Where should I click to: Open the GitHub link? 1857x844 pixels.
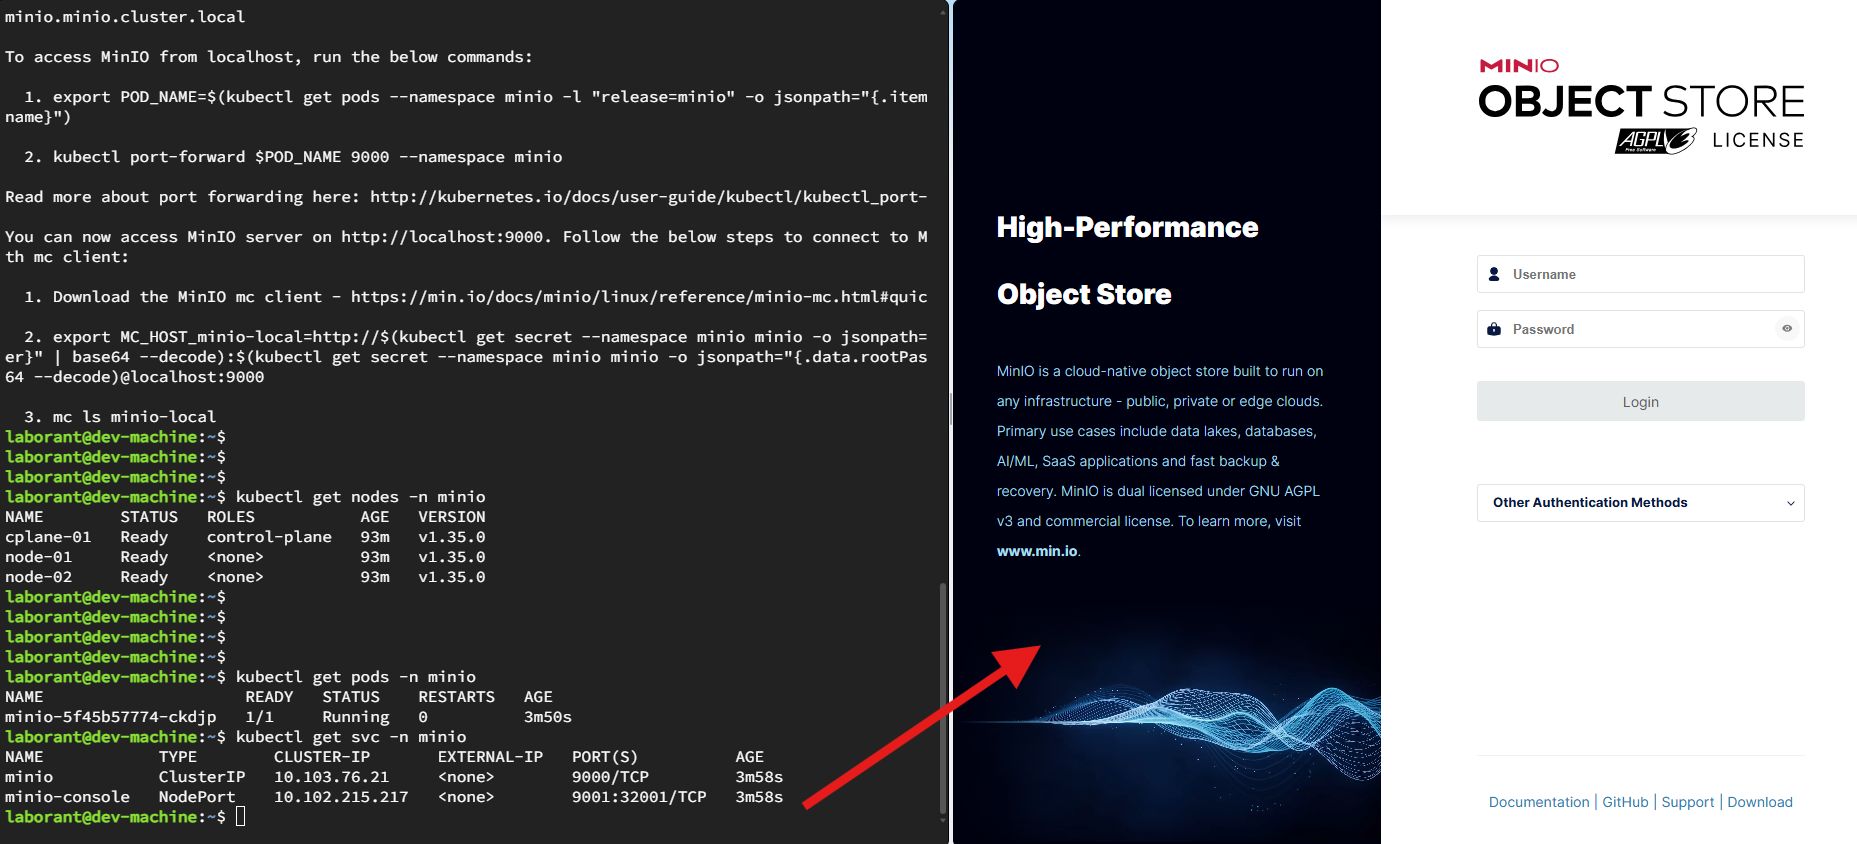tap(1625, 802)
